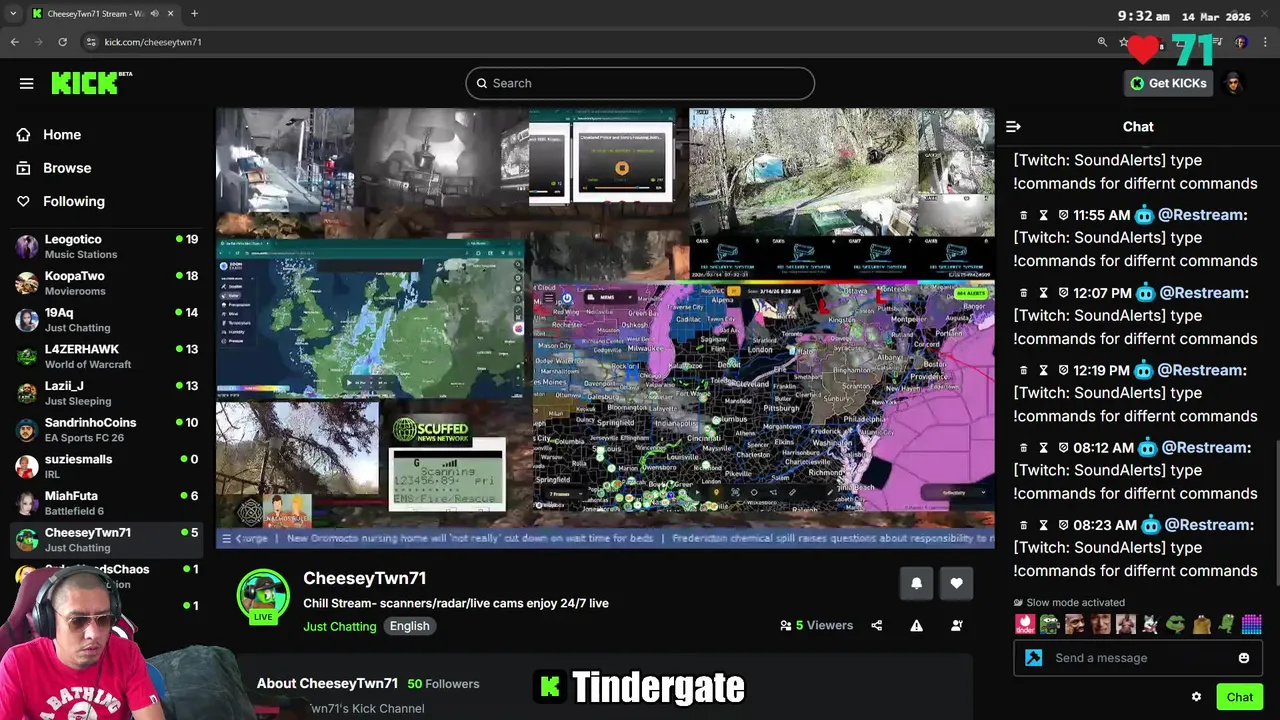Screen dimensions: 1280x720
Task: Click the CheeseyTwn71 streamer avatar
Action: 263,596
